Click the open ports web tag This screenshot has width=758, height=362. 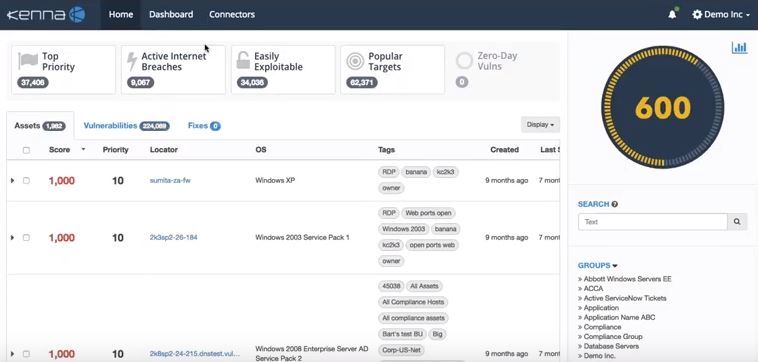point(432,245)
